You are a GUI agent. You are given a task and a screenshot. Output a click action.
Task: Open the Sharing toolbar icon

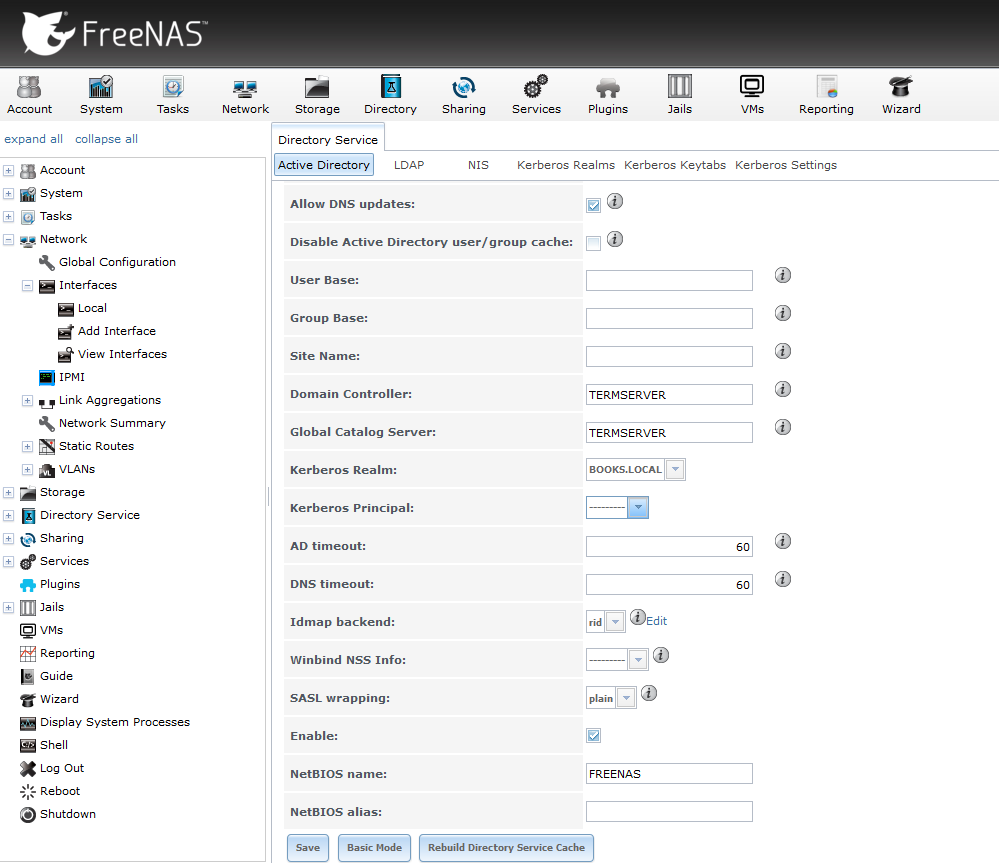(463, 95)
